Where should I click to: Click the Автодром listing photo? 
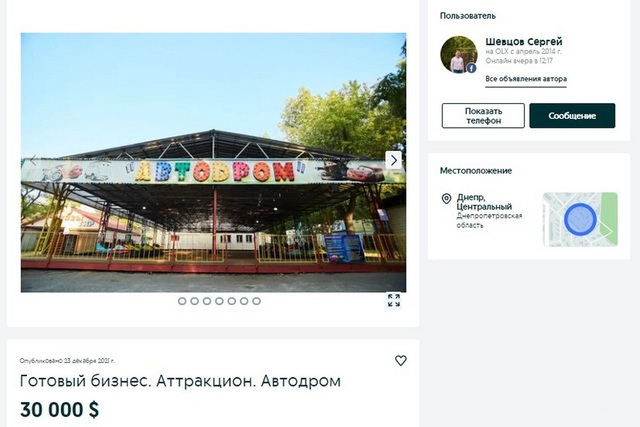[x=213, y=162]
